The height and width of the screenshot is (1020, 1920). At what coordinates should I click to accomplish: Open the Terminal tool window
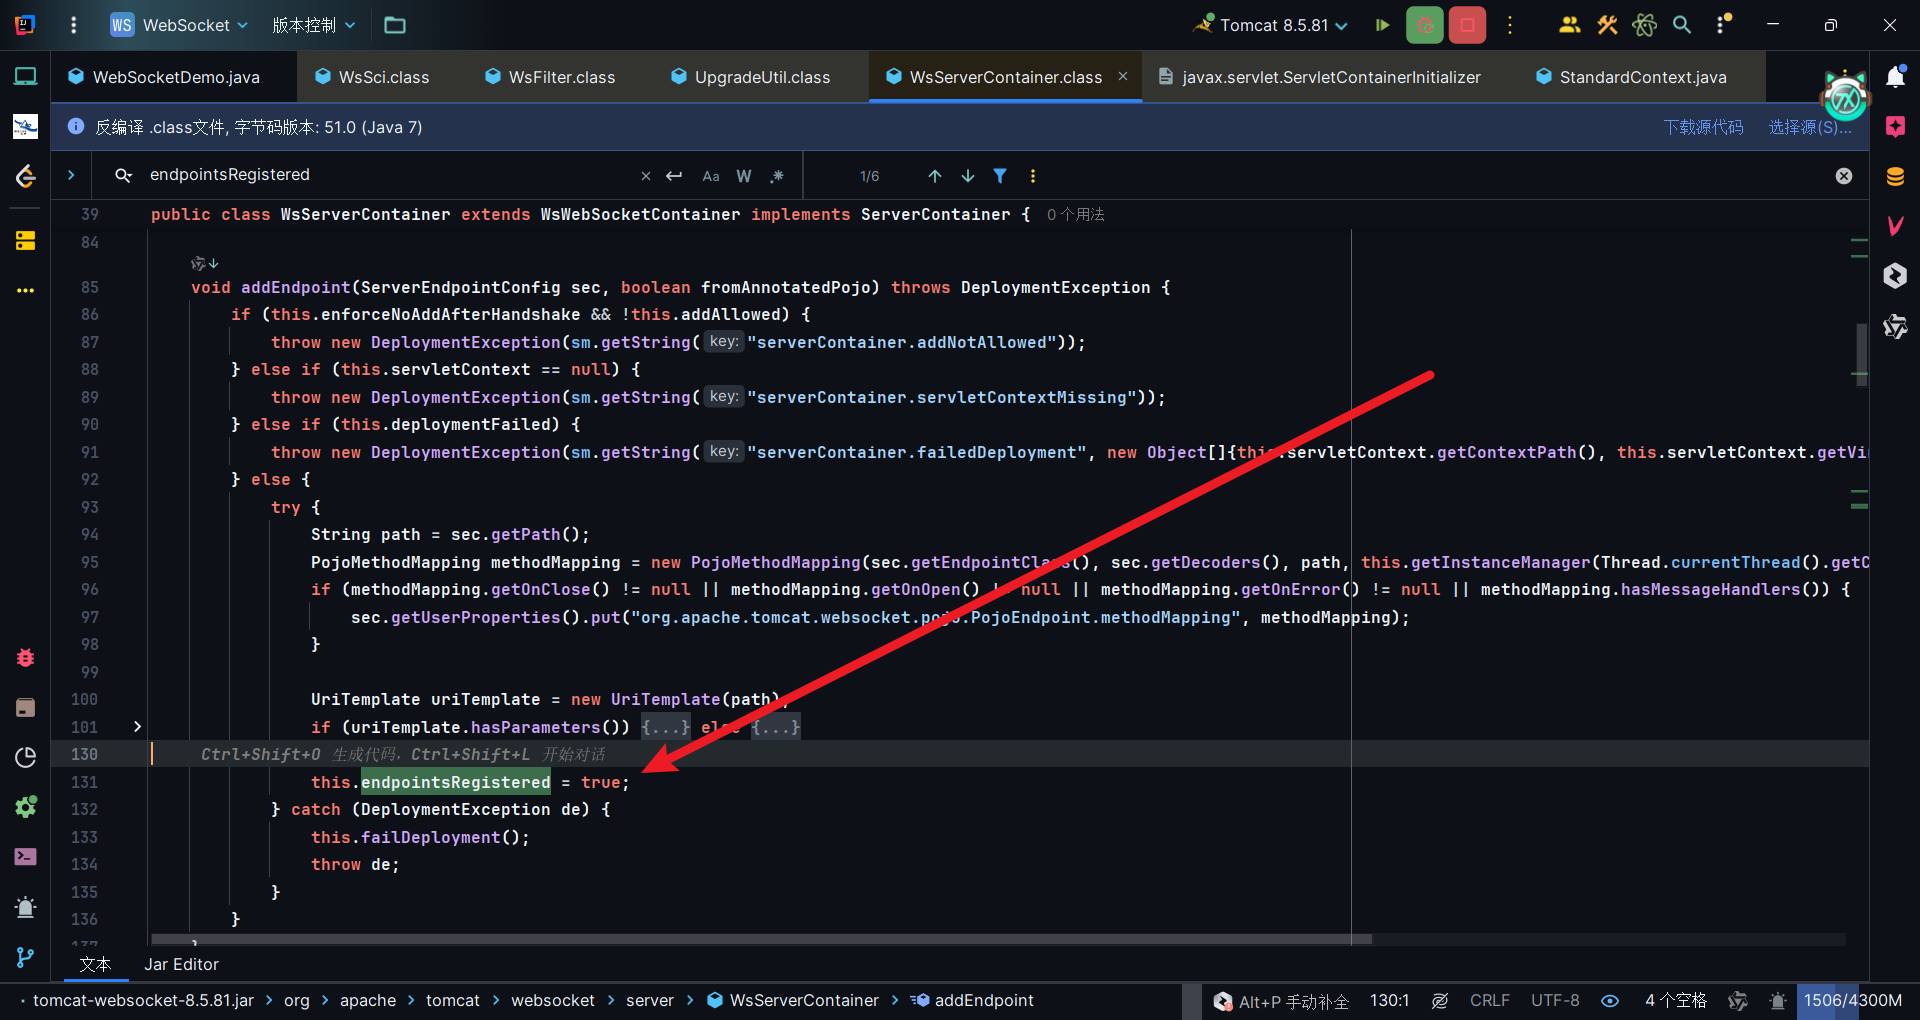point(26,857)
